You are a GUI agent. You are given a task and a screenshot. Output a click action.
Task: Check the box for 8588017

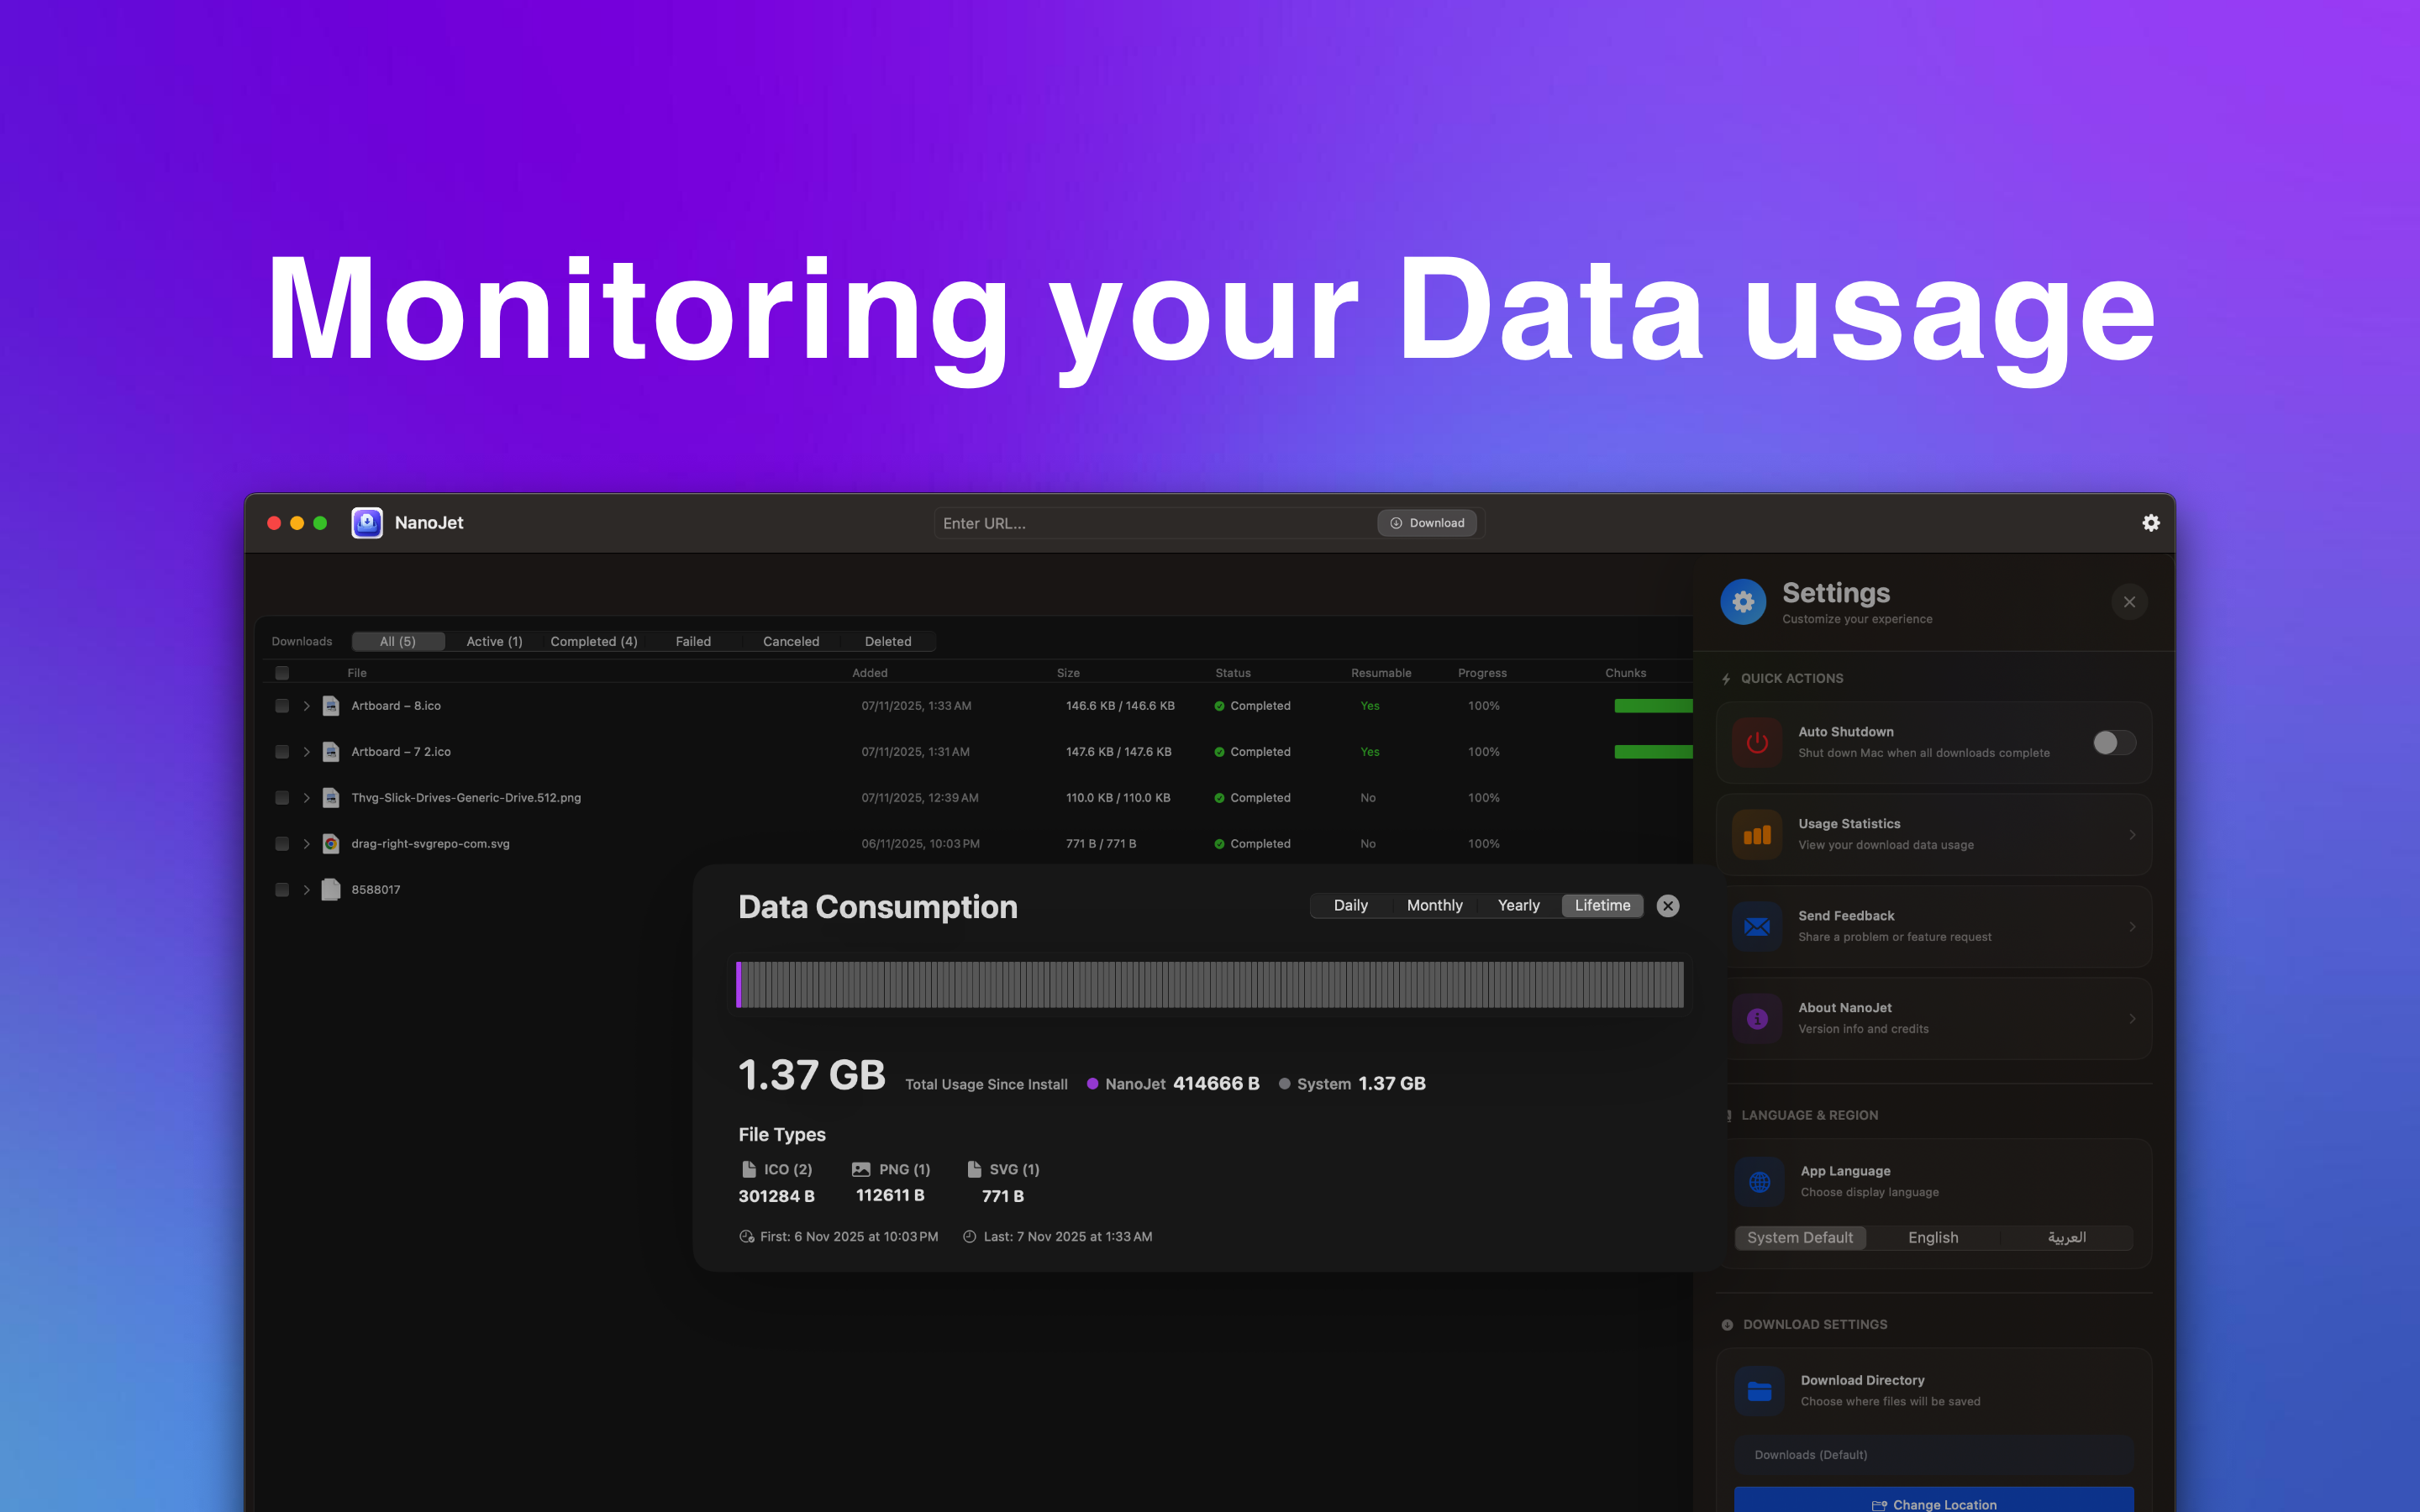coord(282,890)
